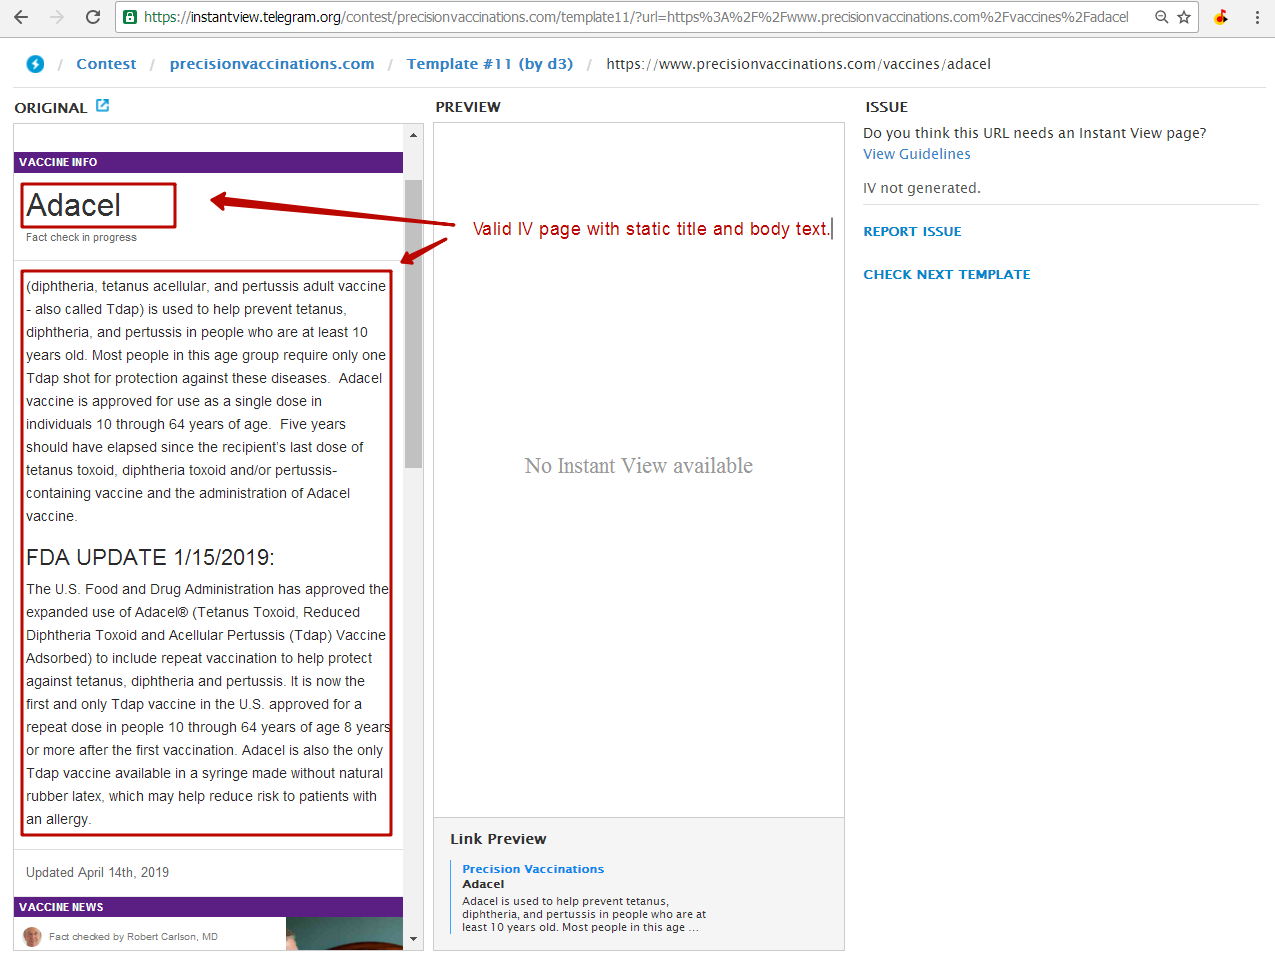Open the Chrome three-dot menu
The width and height of the screenshot is (1275, 959).
(x=1257, y=17)
